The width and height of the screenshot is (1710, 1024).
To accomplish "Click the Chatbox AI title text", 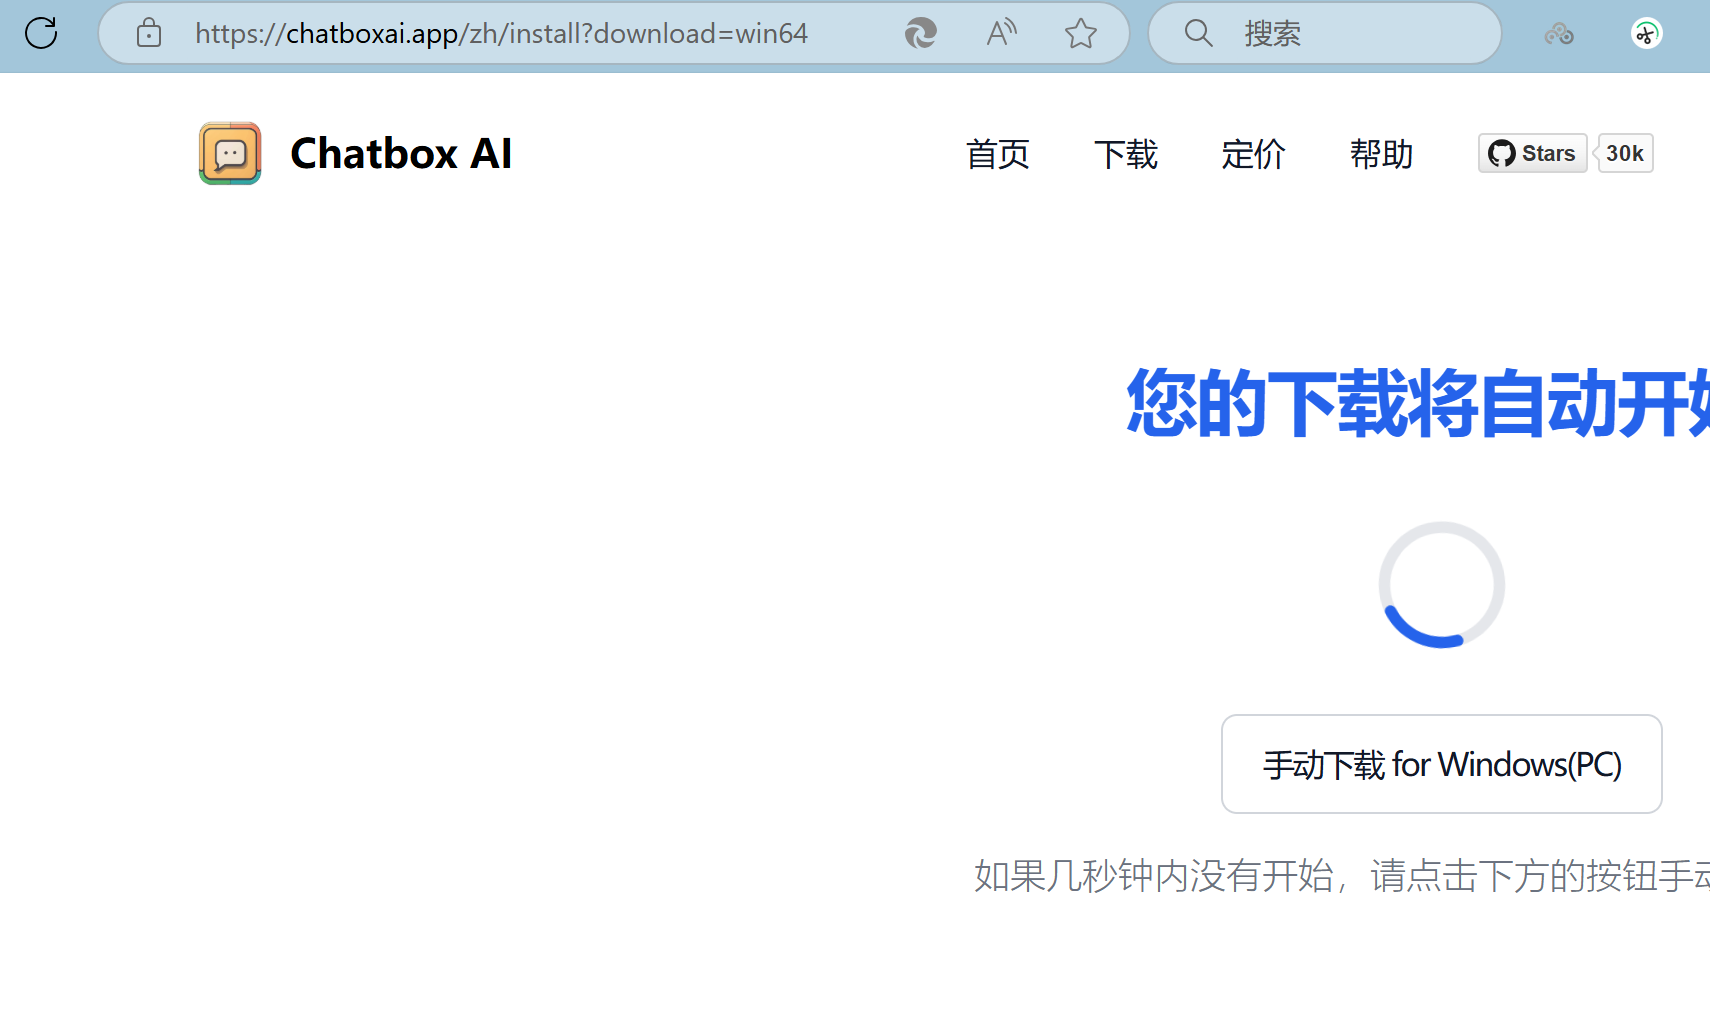I will click(401, 153).
